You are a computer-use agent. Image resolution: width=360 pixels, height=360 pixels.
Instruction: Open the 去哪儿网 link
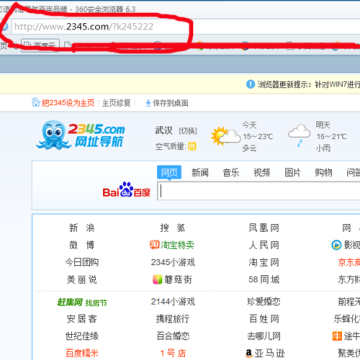tap(264, 336)
